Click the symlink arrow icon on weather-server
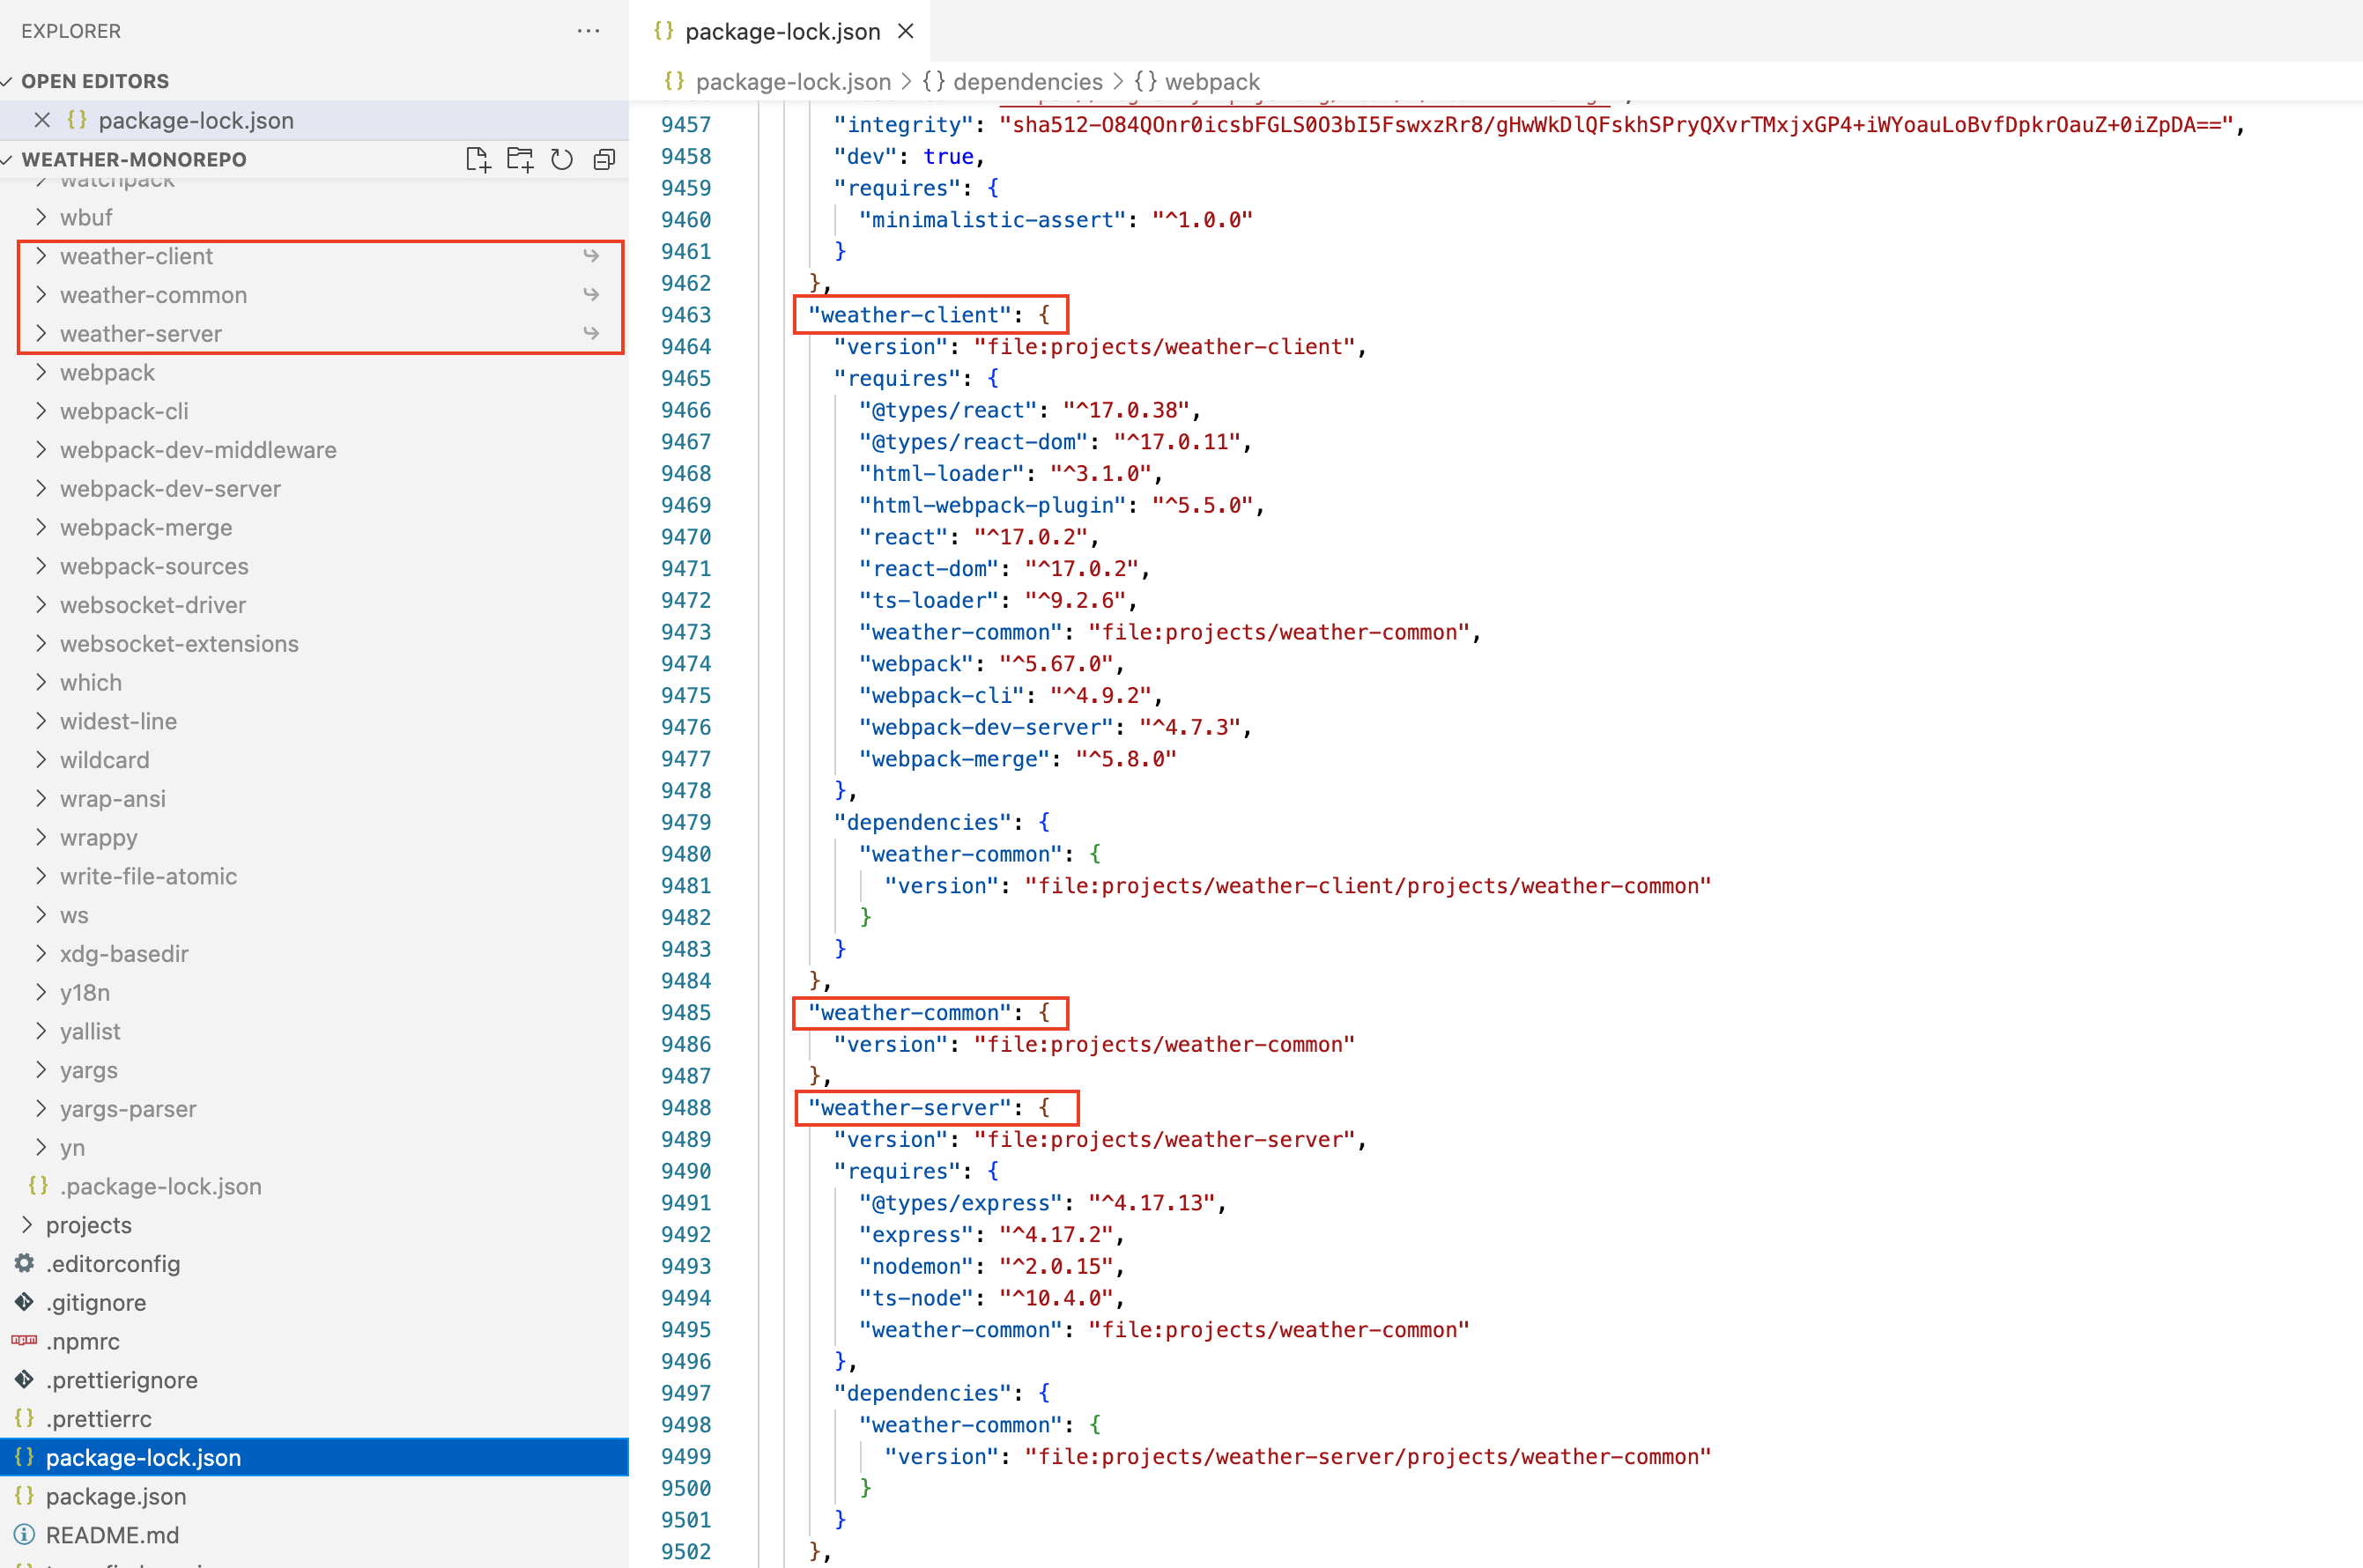This screenshot has height=1568, width=2363. point(591,333)
